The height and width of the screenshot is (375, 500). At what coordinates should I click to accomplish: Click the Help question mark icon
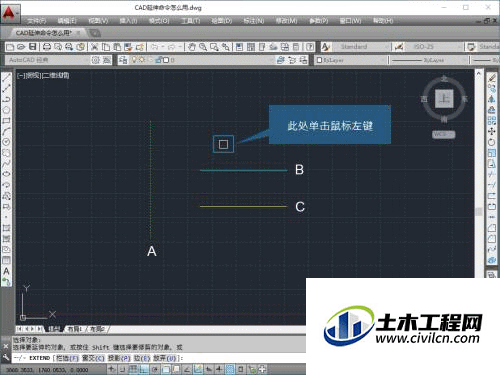310,47
